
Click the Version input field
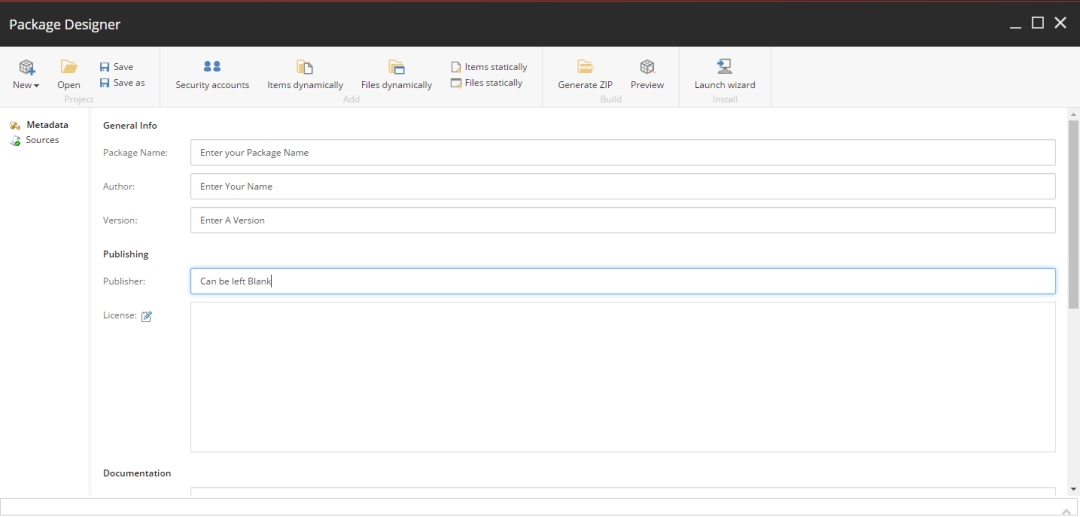pyautogui.click(x=622, y=220)
